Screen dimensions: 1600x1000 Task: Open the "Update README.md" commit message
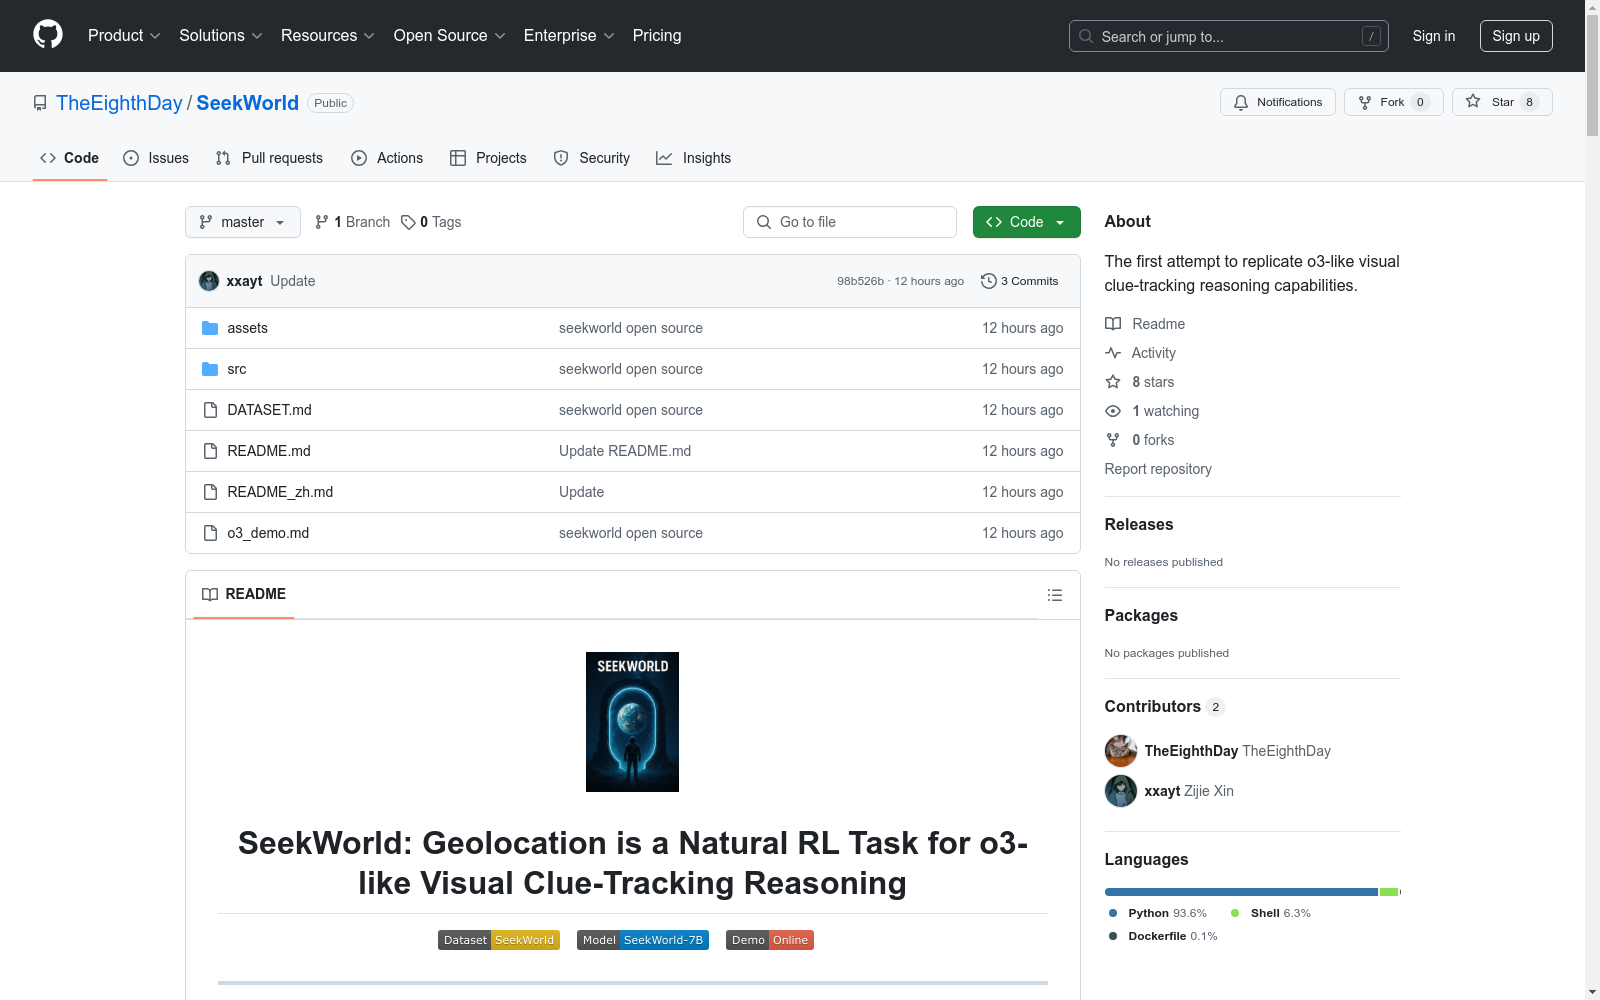(625, 451)
